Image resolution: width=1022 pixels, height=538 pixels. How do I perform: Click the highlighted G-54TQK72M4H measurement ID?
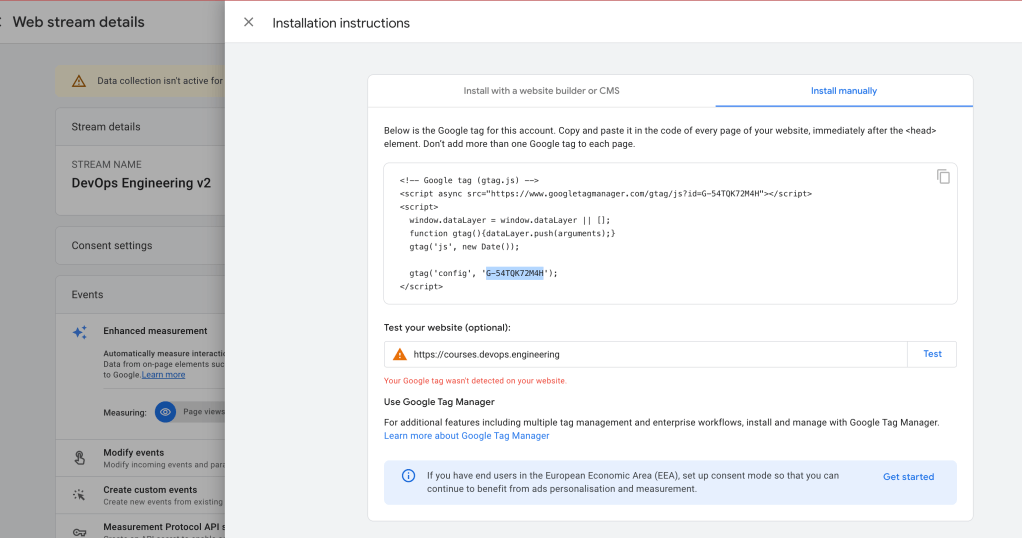pyautogui.click(x=514, y=273)
